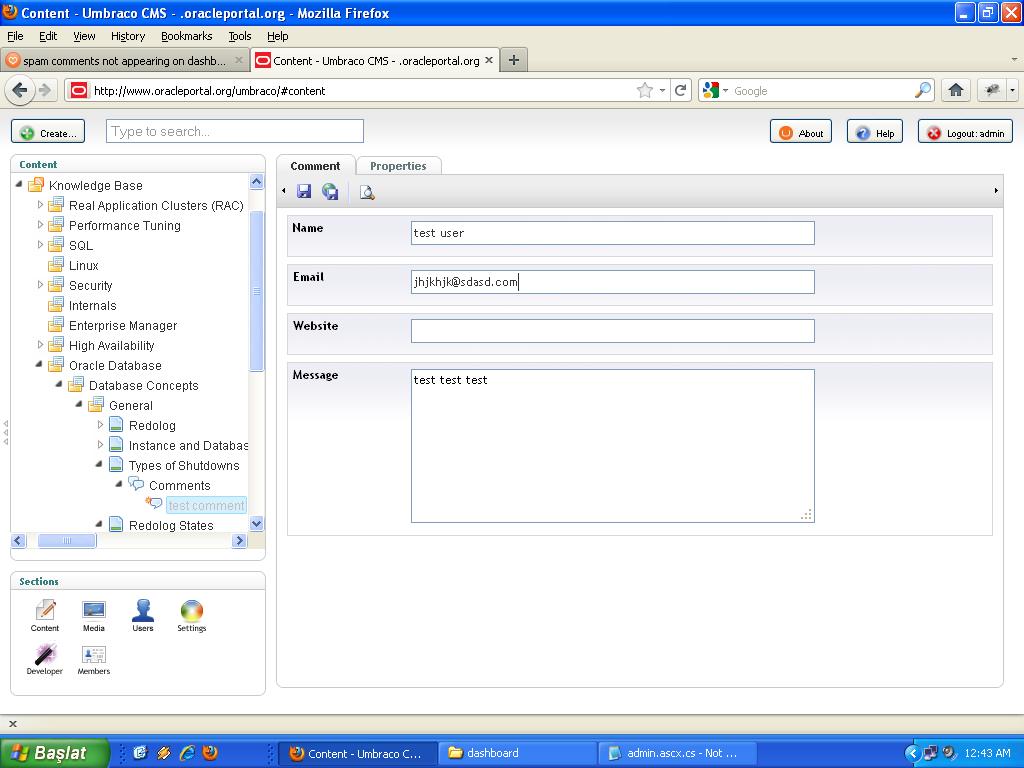Click the Create... button

pos(48,133)
